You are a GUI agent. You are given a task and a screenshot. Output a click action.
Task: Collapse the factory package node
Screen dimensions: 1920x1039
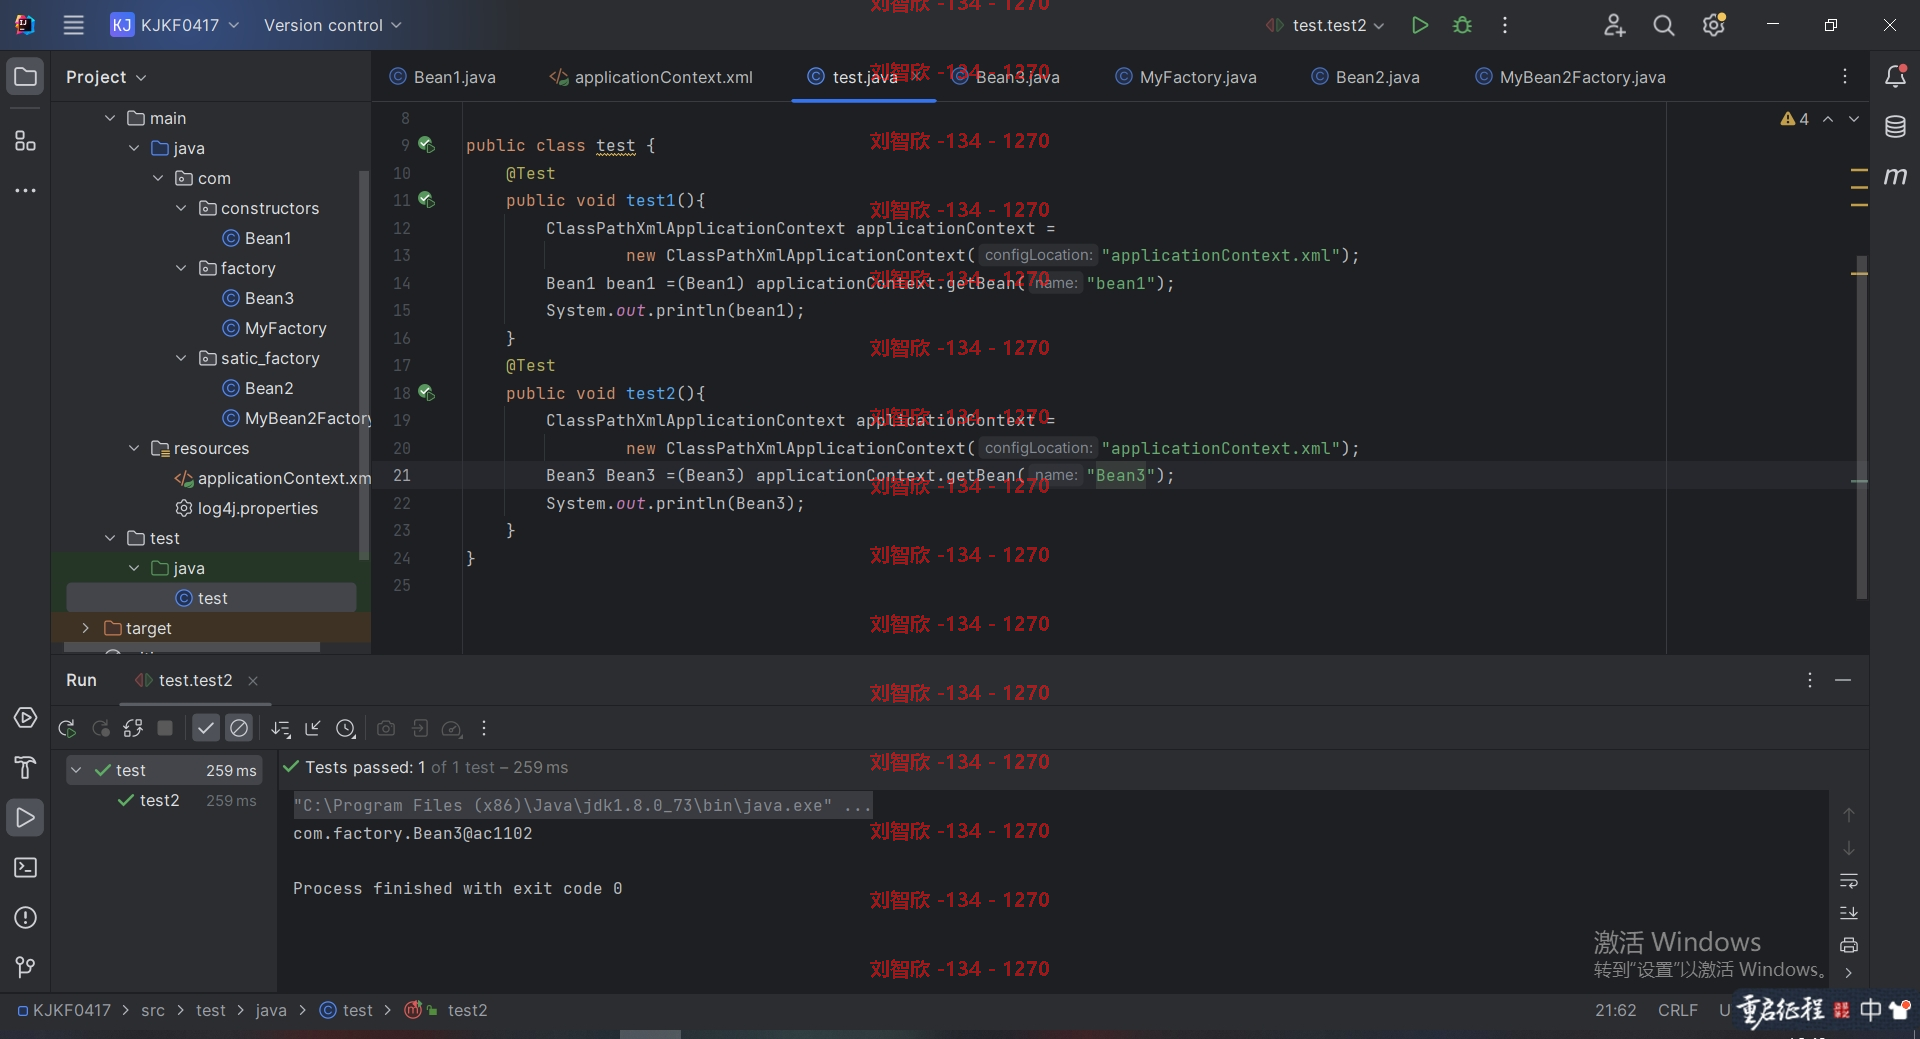(x=181, y=268)
